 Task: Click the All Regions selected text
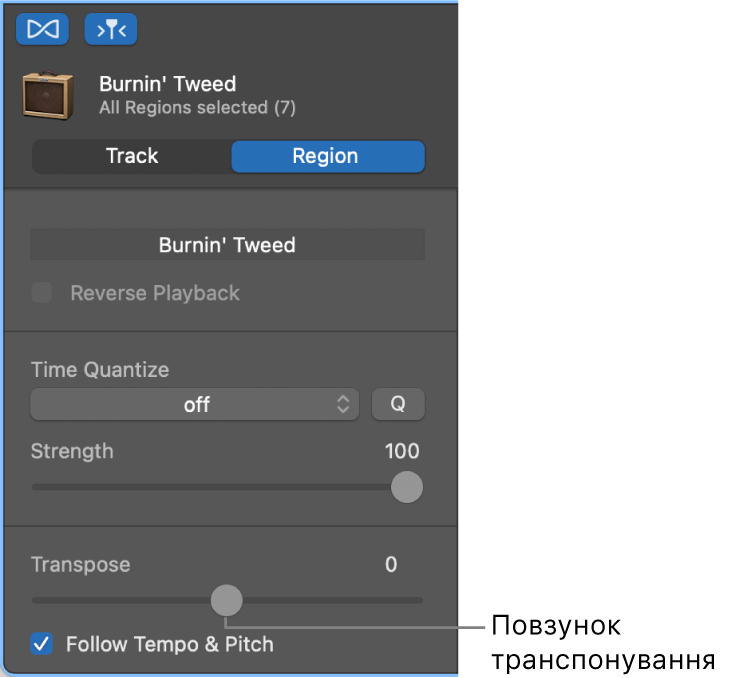pyautogui.click(x=197, y=107)
